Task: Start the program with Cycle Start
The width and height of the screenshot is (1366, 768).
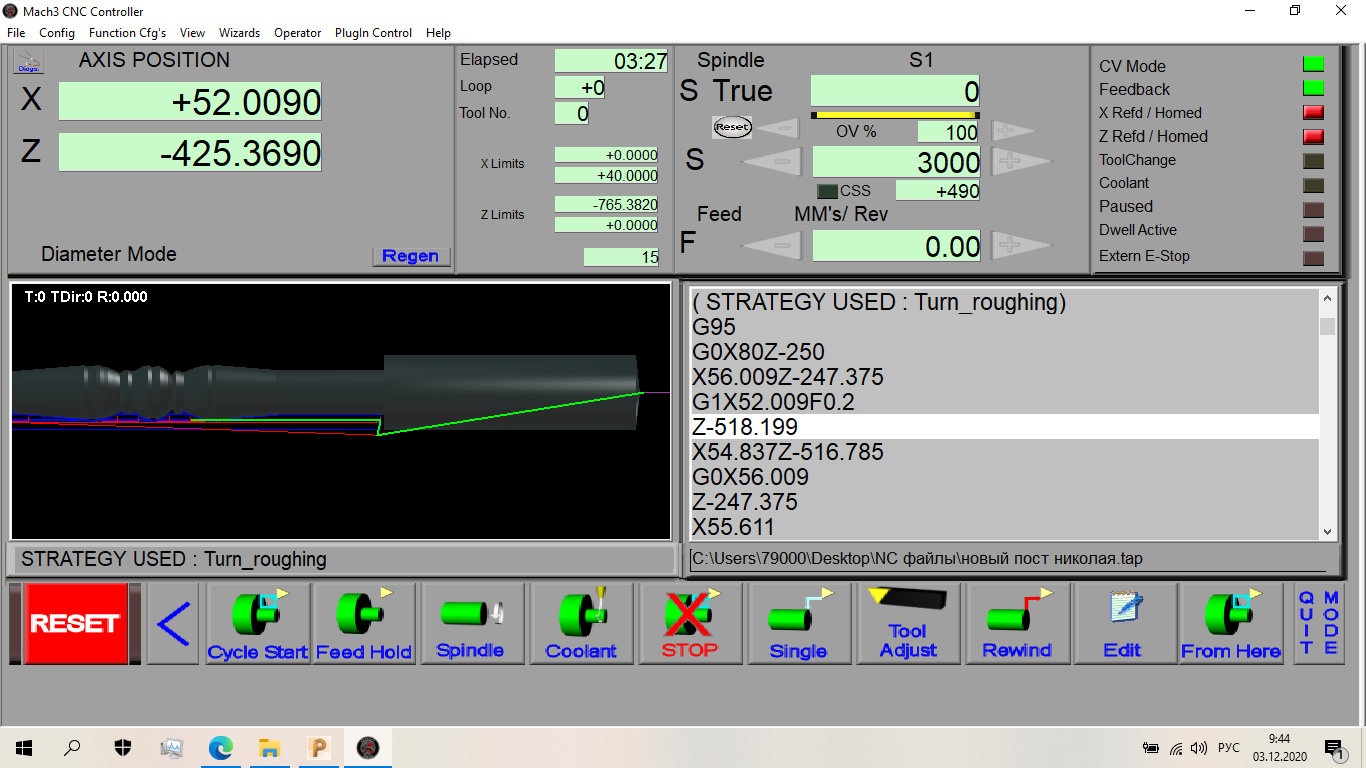Action: [258, 624]
